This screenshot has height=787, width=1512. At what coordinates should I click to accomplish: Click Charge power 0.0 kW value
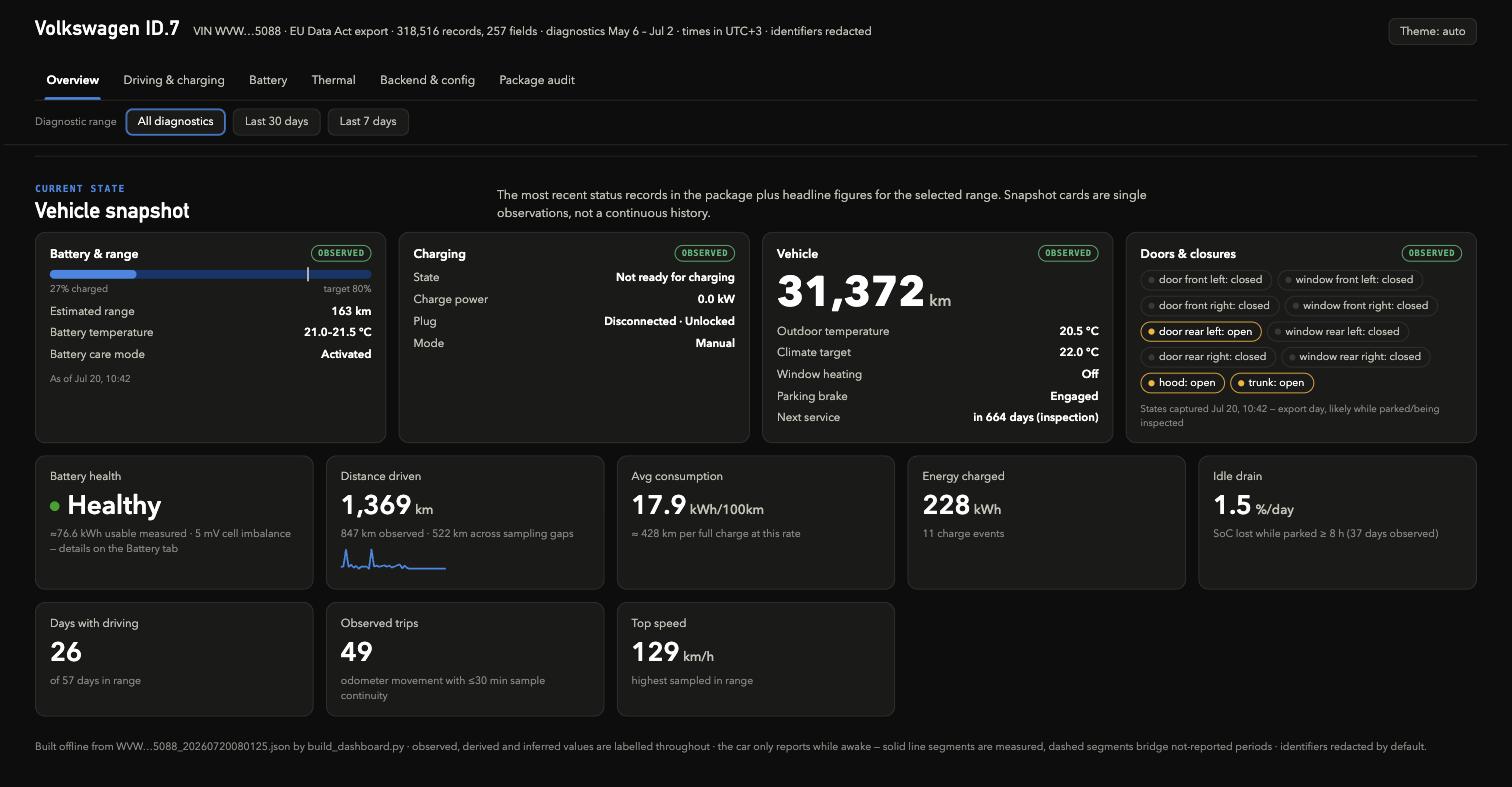pos(716,299)
